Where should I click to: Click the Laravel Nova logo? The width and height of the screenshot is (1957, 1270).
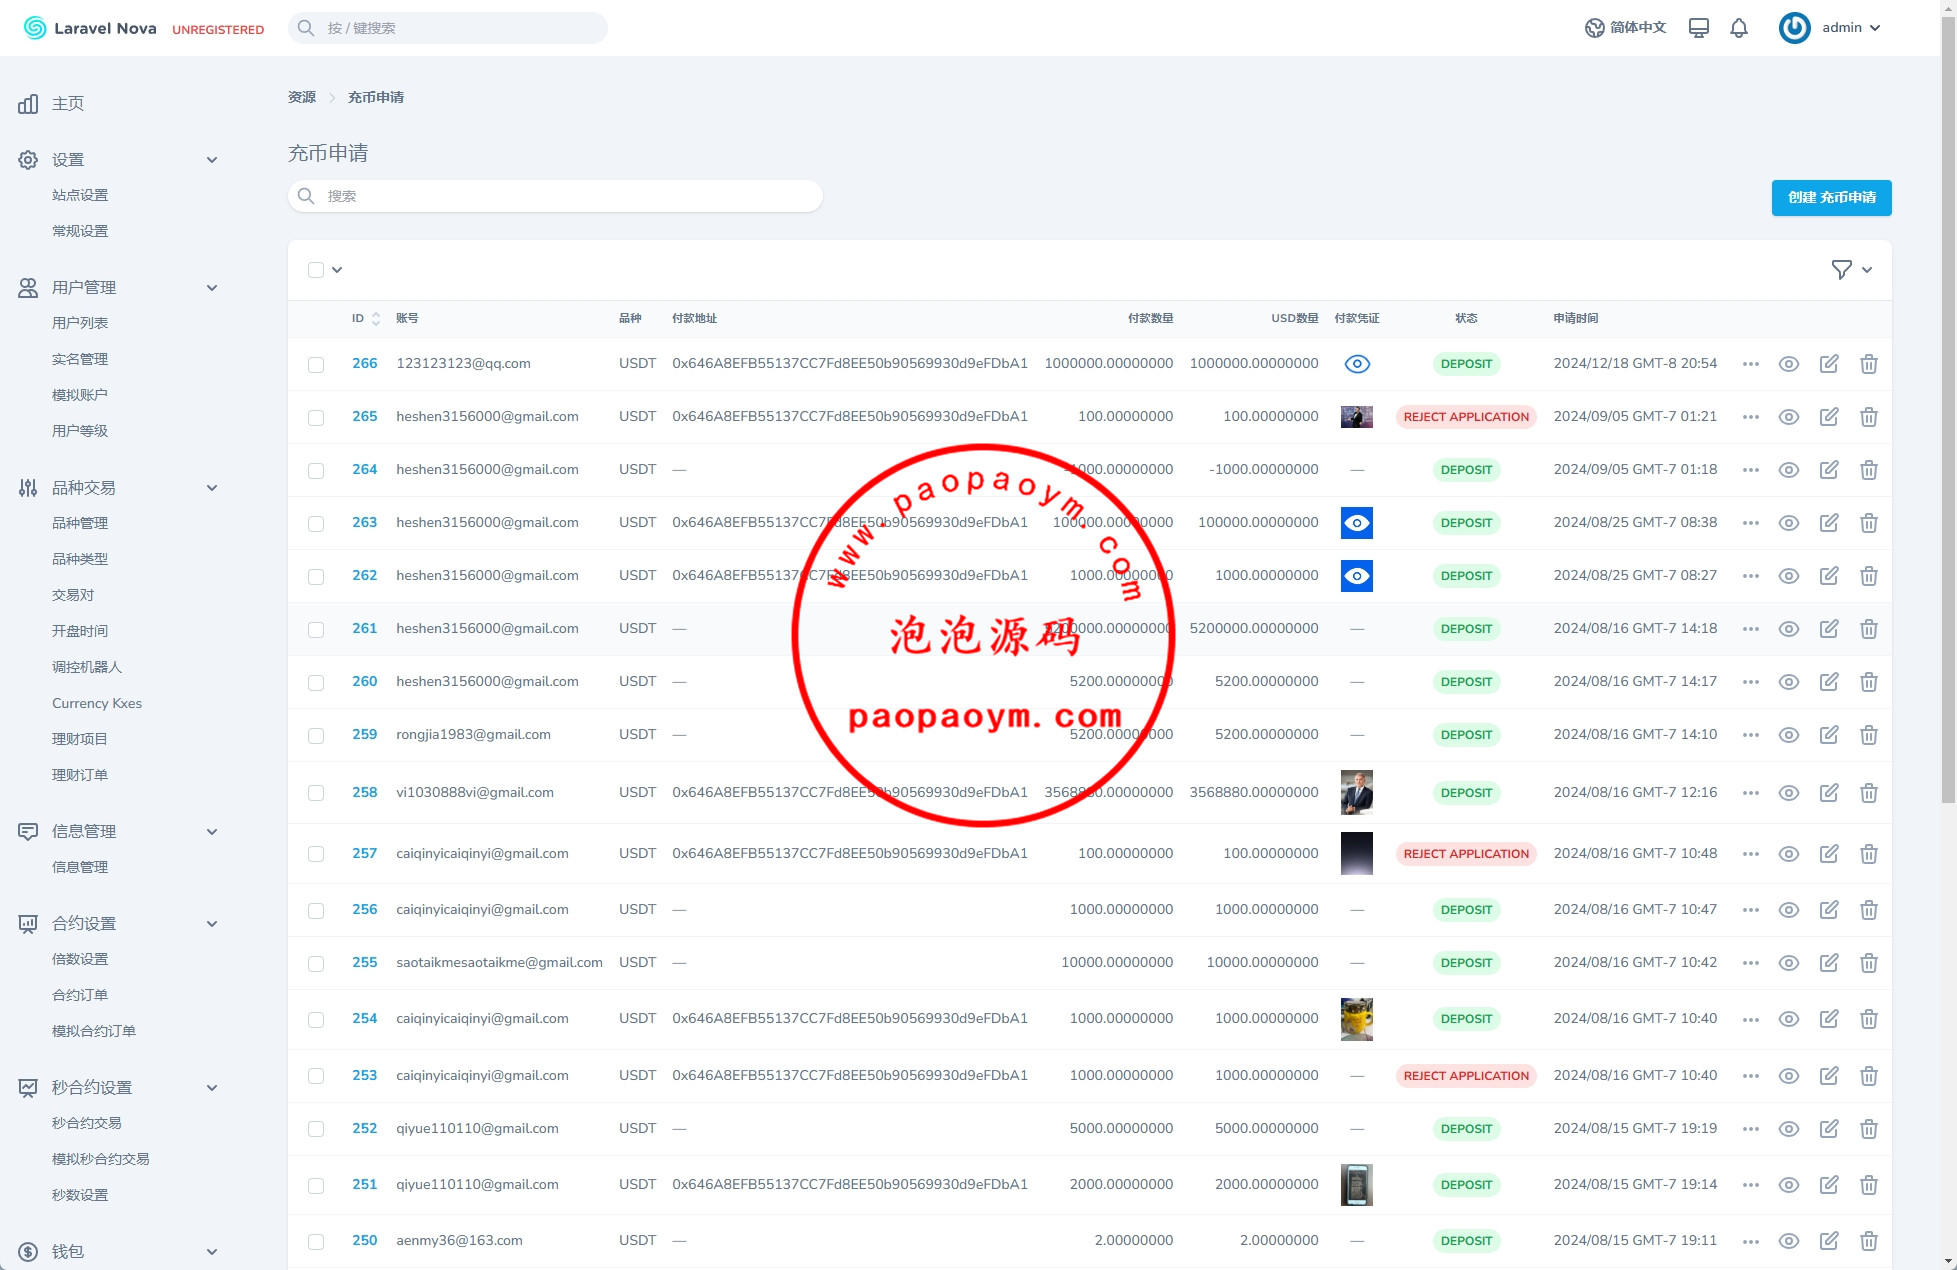pos(90,28)
